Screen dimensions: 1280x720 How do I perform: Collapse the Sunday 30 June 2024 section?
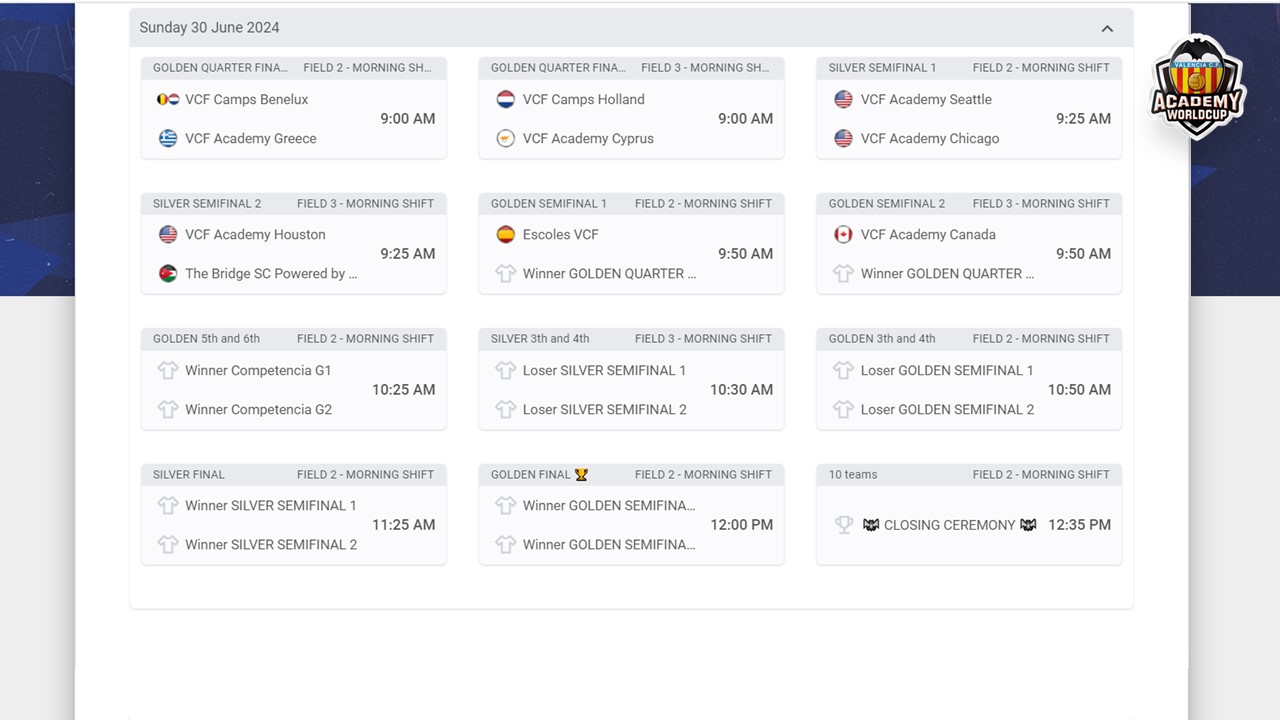point(1107,28)
